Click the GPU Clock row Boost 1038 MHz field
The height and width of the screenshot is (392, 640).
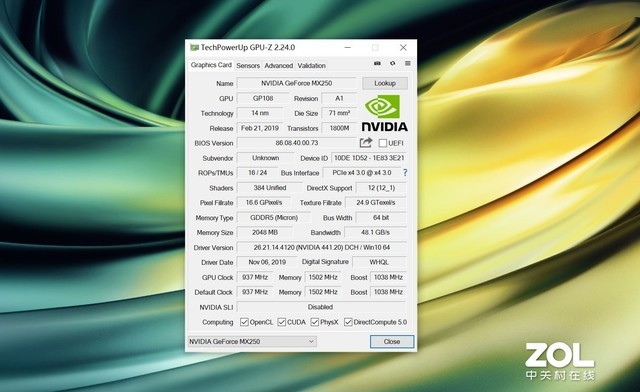(388, 277)
